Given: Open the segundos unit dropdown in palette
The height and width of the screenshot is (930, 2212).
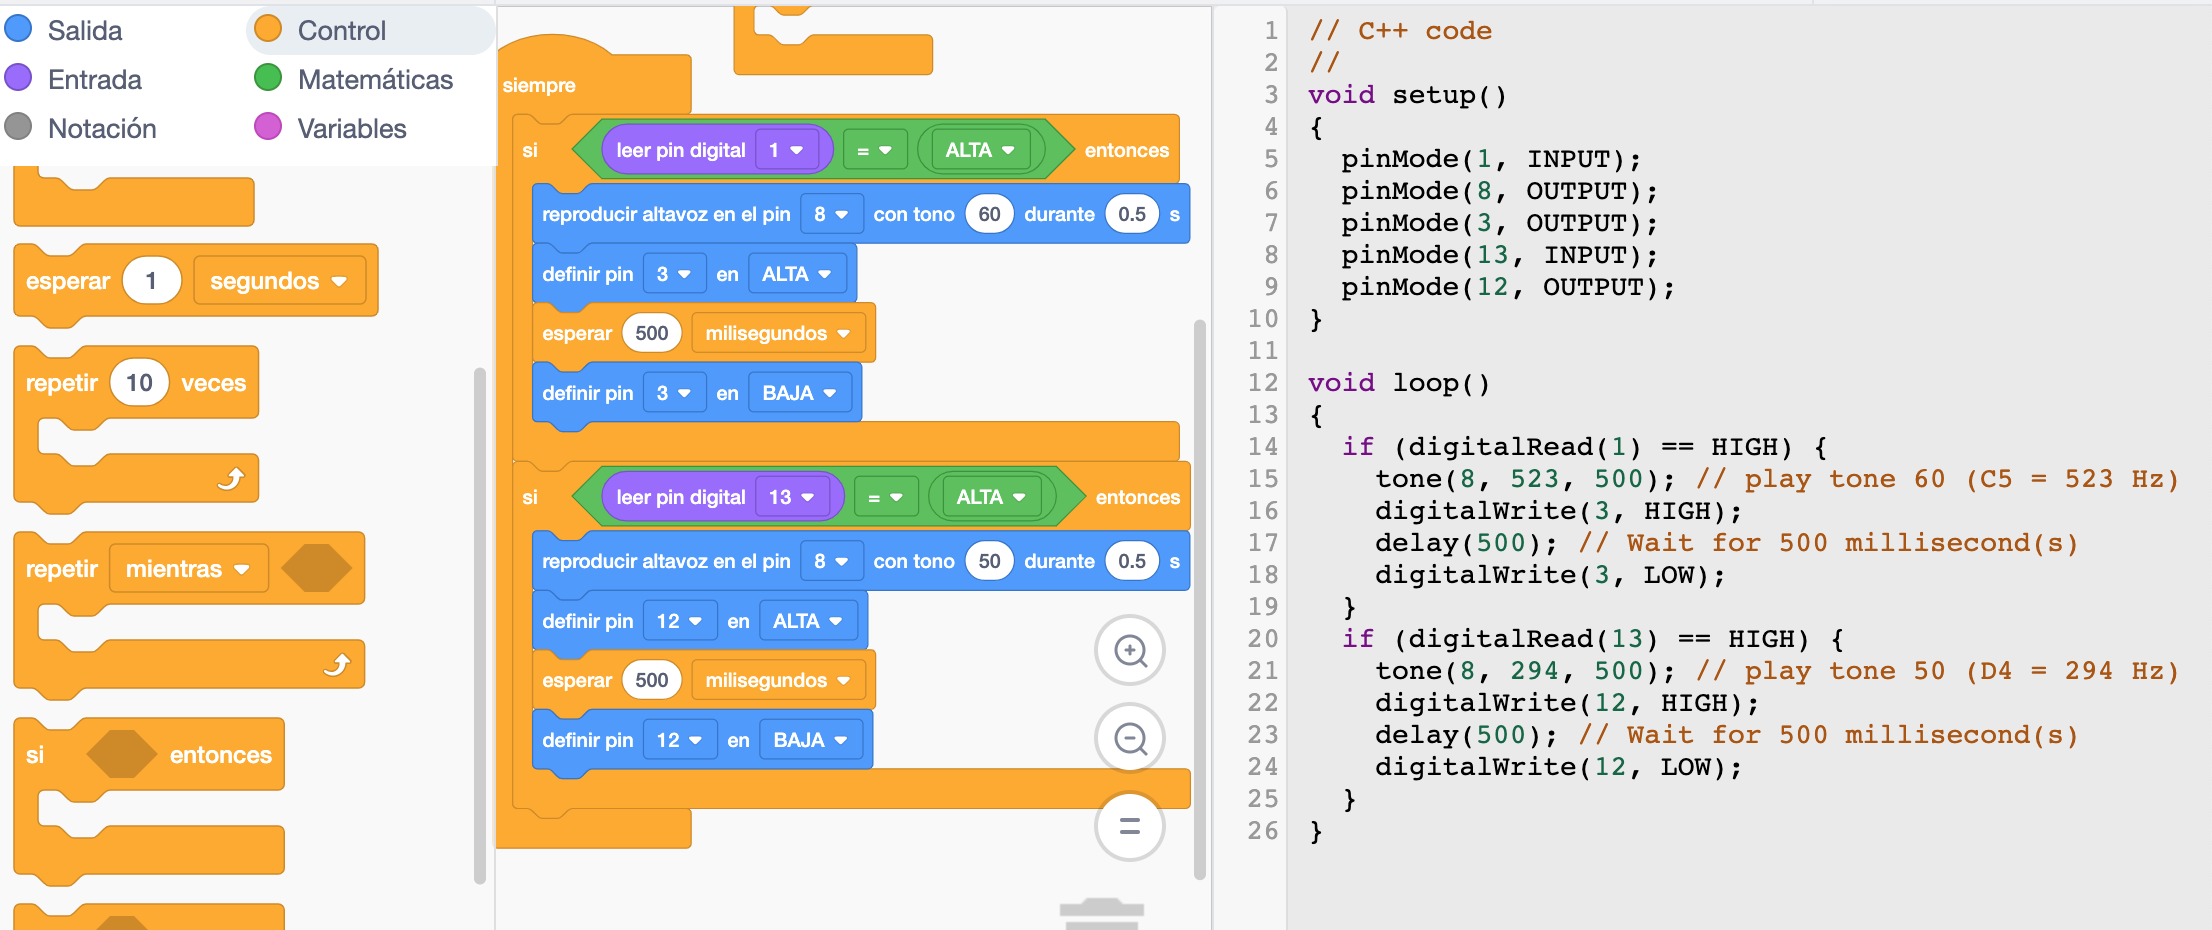Looking at the screenshot, I should 278,281.
